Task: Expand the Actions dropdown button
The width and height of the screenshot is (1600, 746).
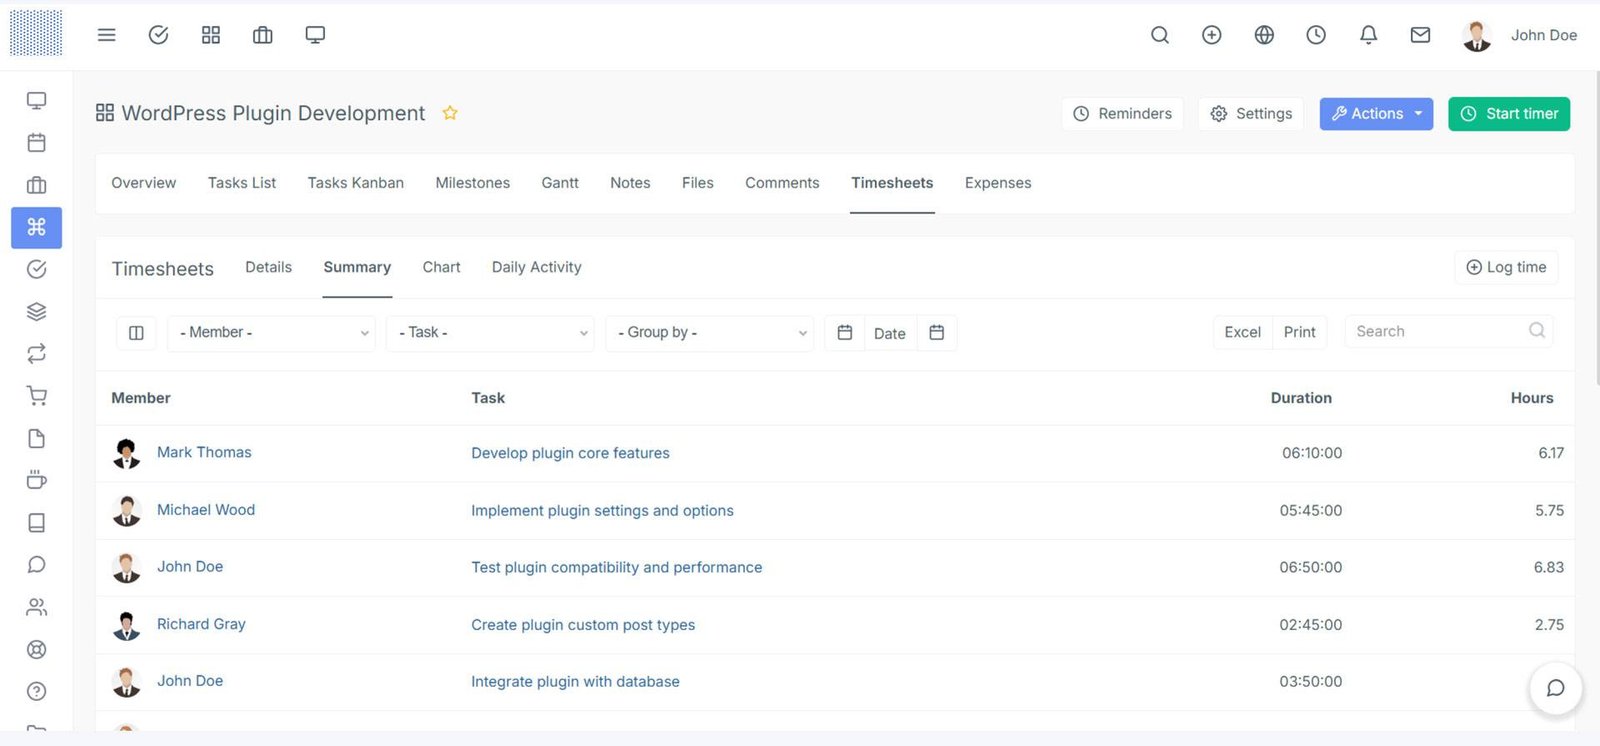Action: (1376, 114)
